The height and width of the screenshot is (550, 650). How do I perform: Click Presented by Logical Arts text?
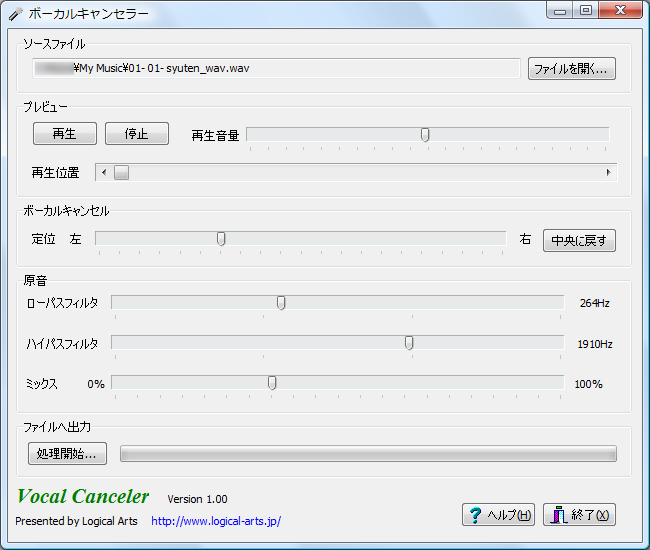[x=76, y=521]
